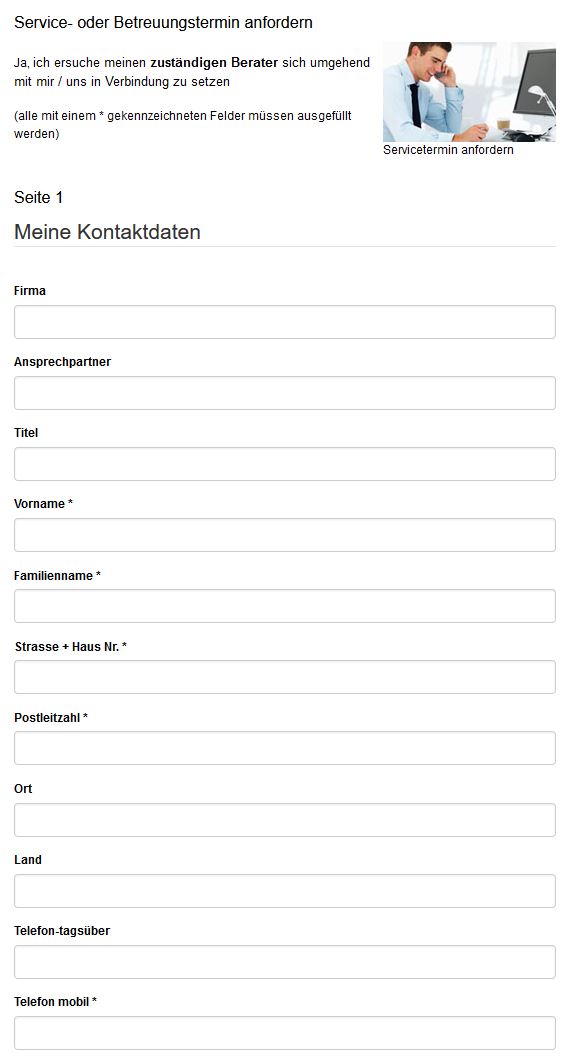Select the Seite 1 heading
Viewport: 569px width, 1059px height.
[39, 197]
